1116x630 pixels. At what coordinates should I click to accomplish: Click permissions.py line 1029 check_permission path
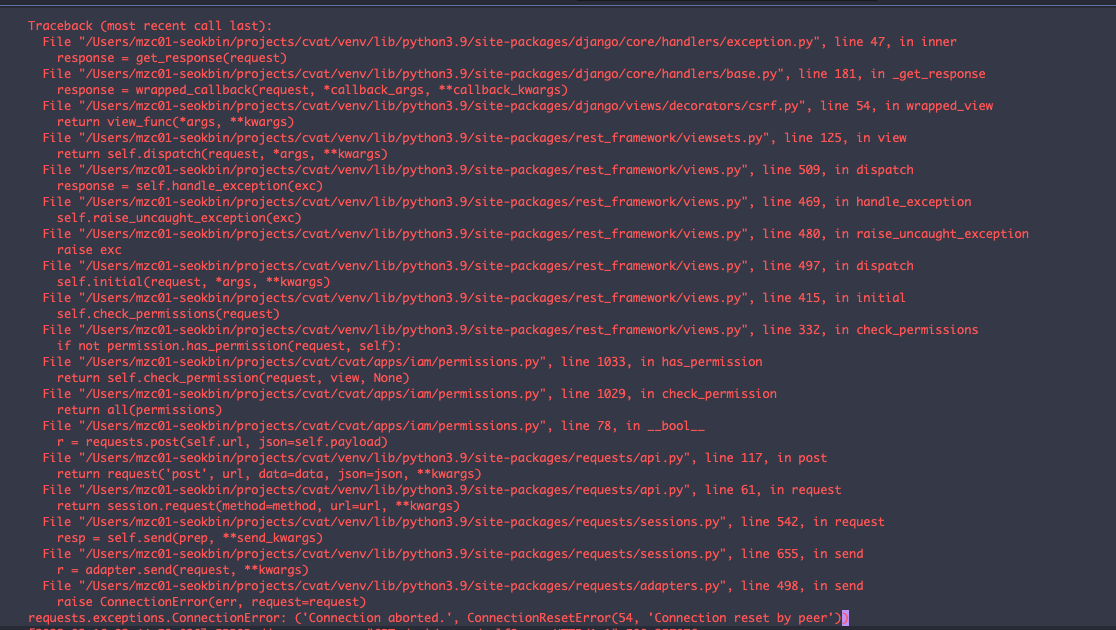[409, 394]
